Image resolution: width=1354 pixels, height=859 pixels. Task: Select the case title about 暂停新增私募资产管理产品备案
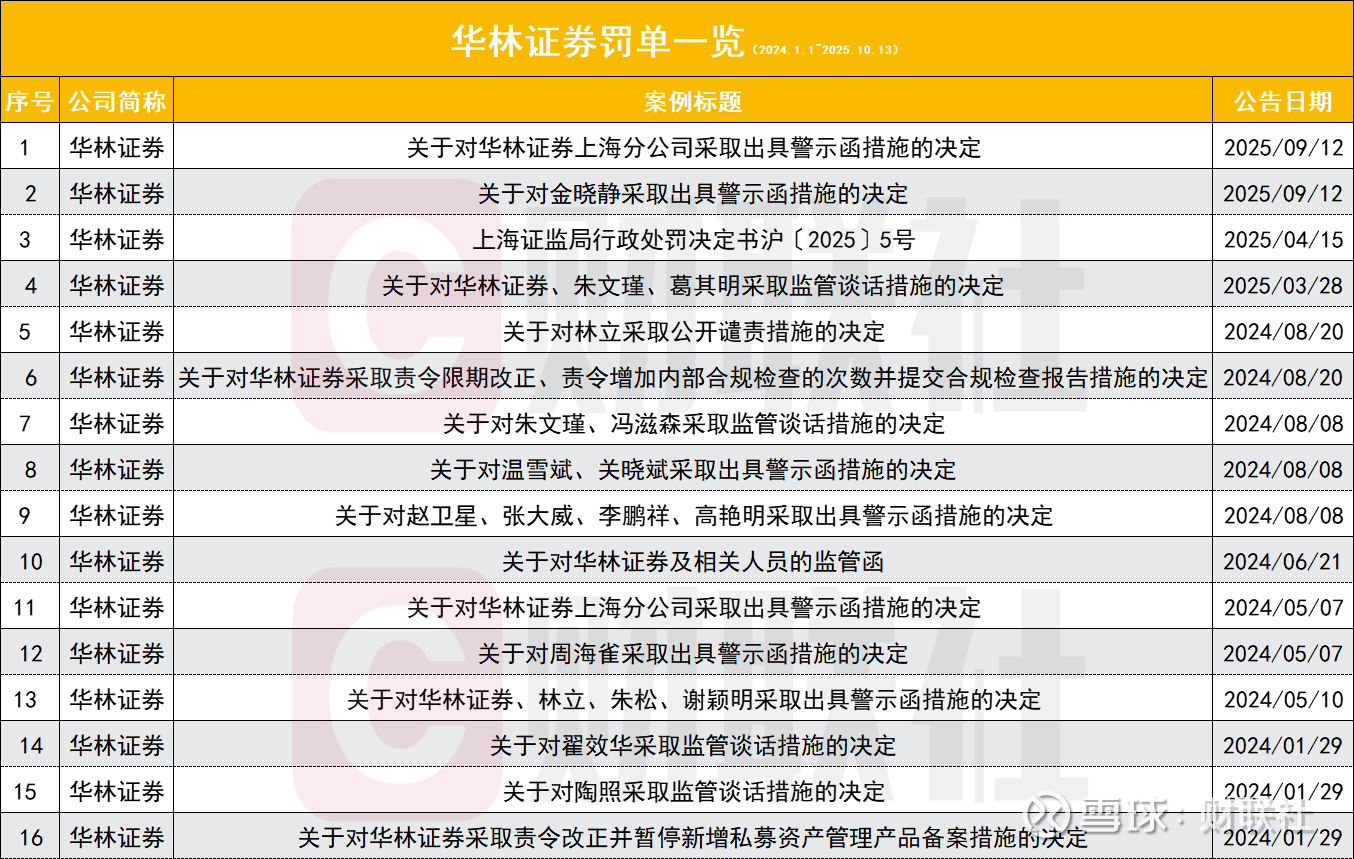[693, 837]
